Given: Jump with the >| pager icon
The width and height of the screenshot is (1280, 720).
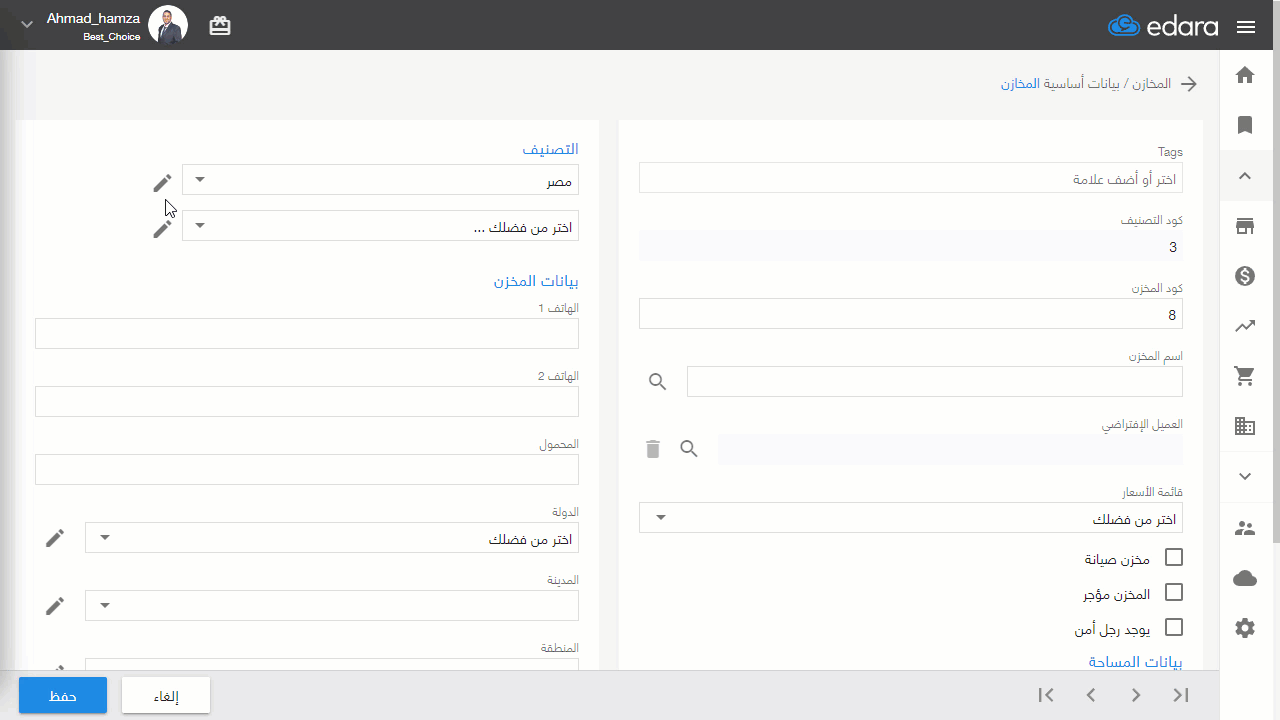Looking at the screenshot, I should coord(1181,695).
